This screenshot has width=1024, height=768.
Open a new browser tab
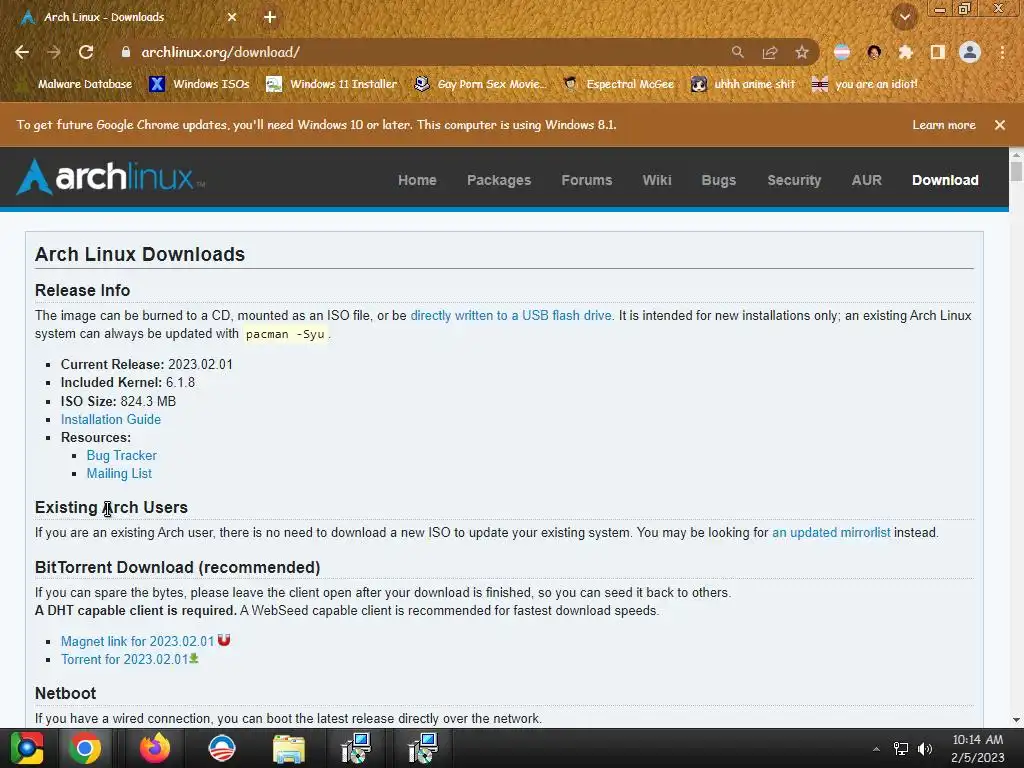[270, 17]
